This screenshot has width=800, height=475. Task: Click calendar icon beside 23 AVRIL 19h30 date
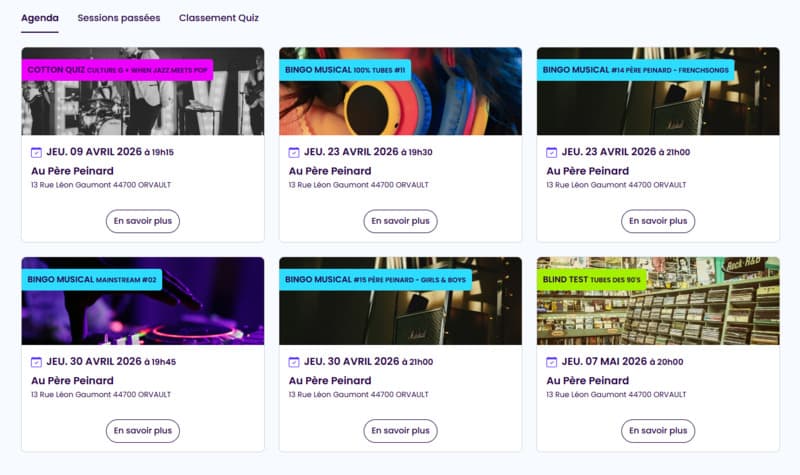point(294,153)
